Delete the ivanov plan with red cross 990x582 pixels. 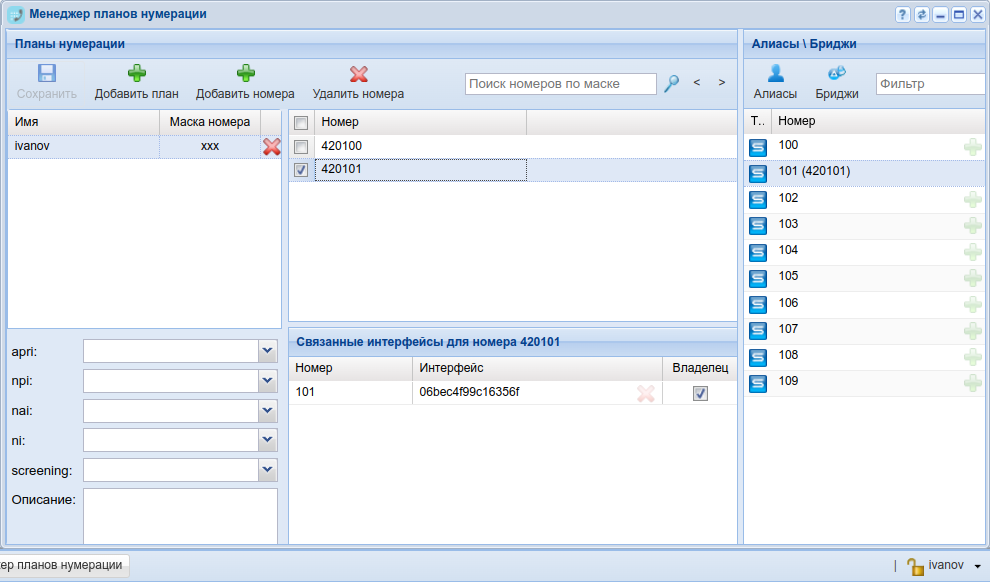coord(271,146)
